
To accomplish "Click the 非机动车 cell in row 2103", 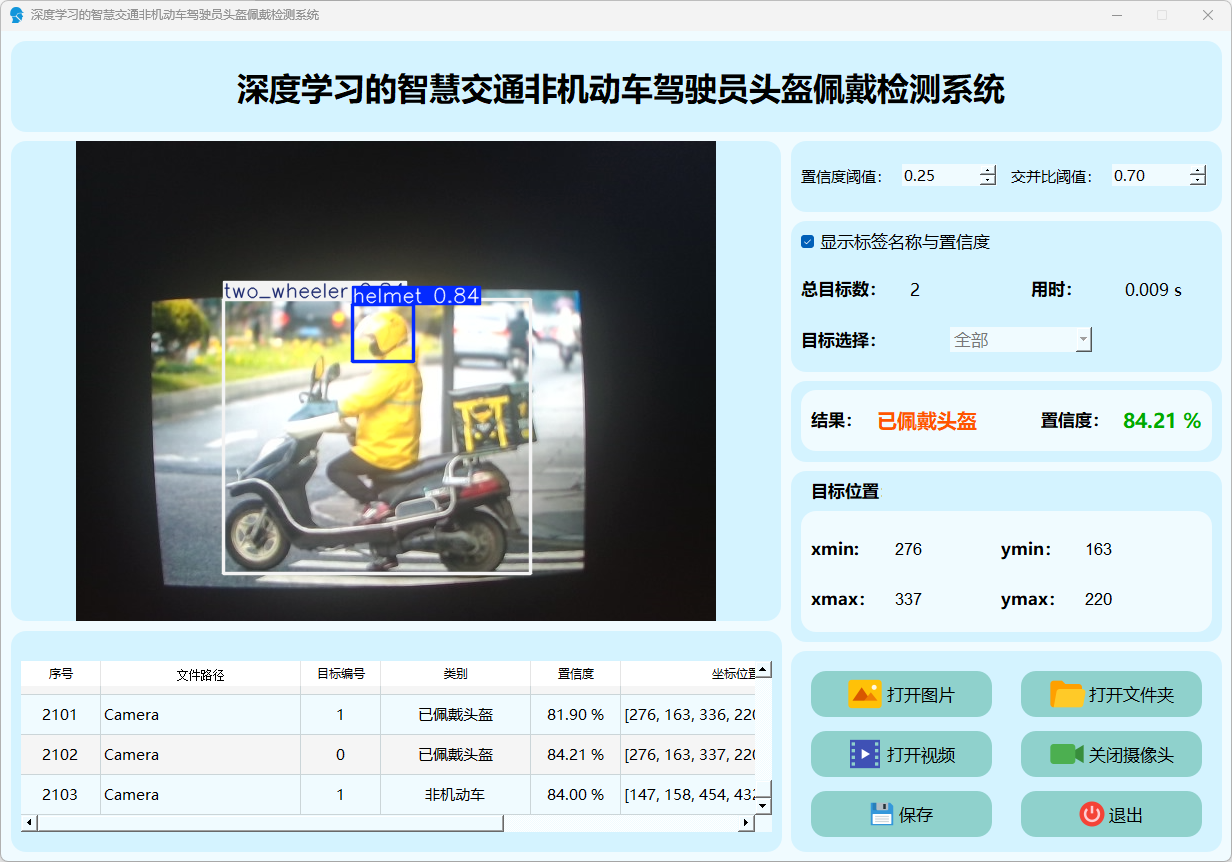I will click(x=455, y=795).
